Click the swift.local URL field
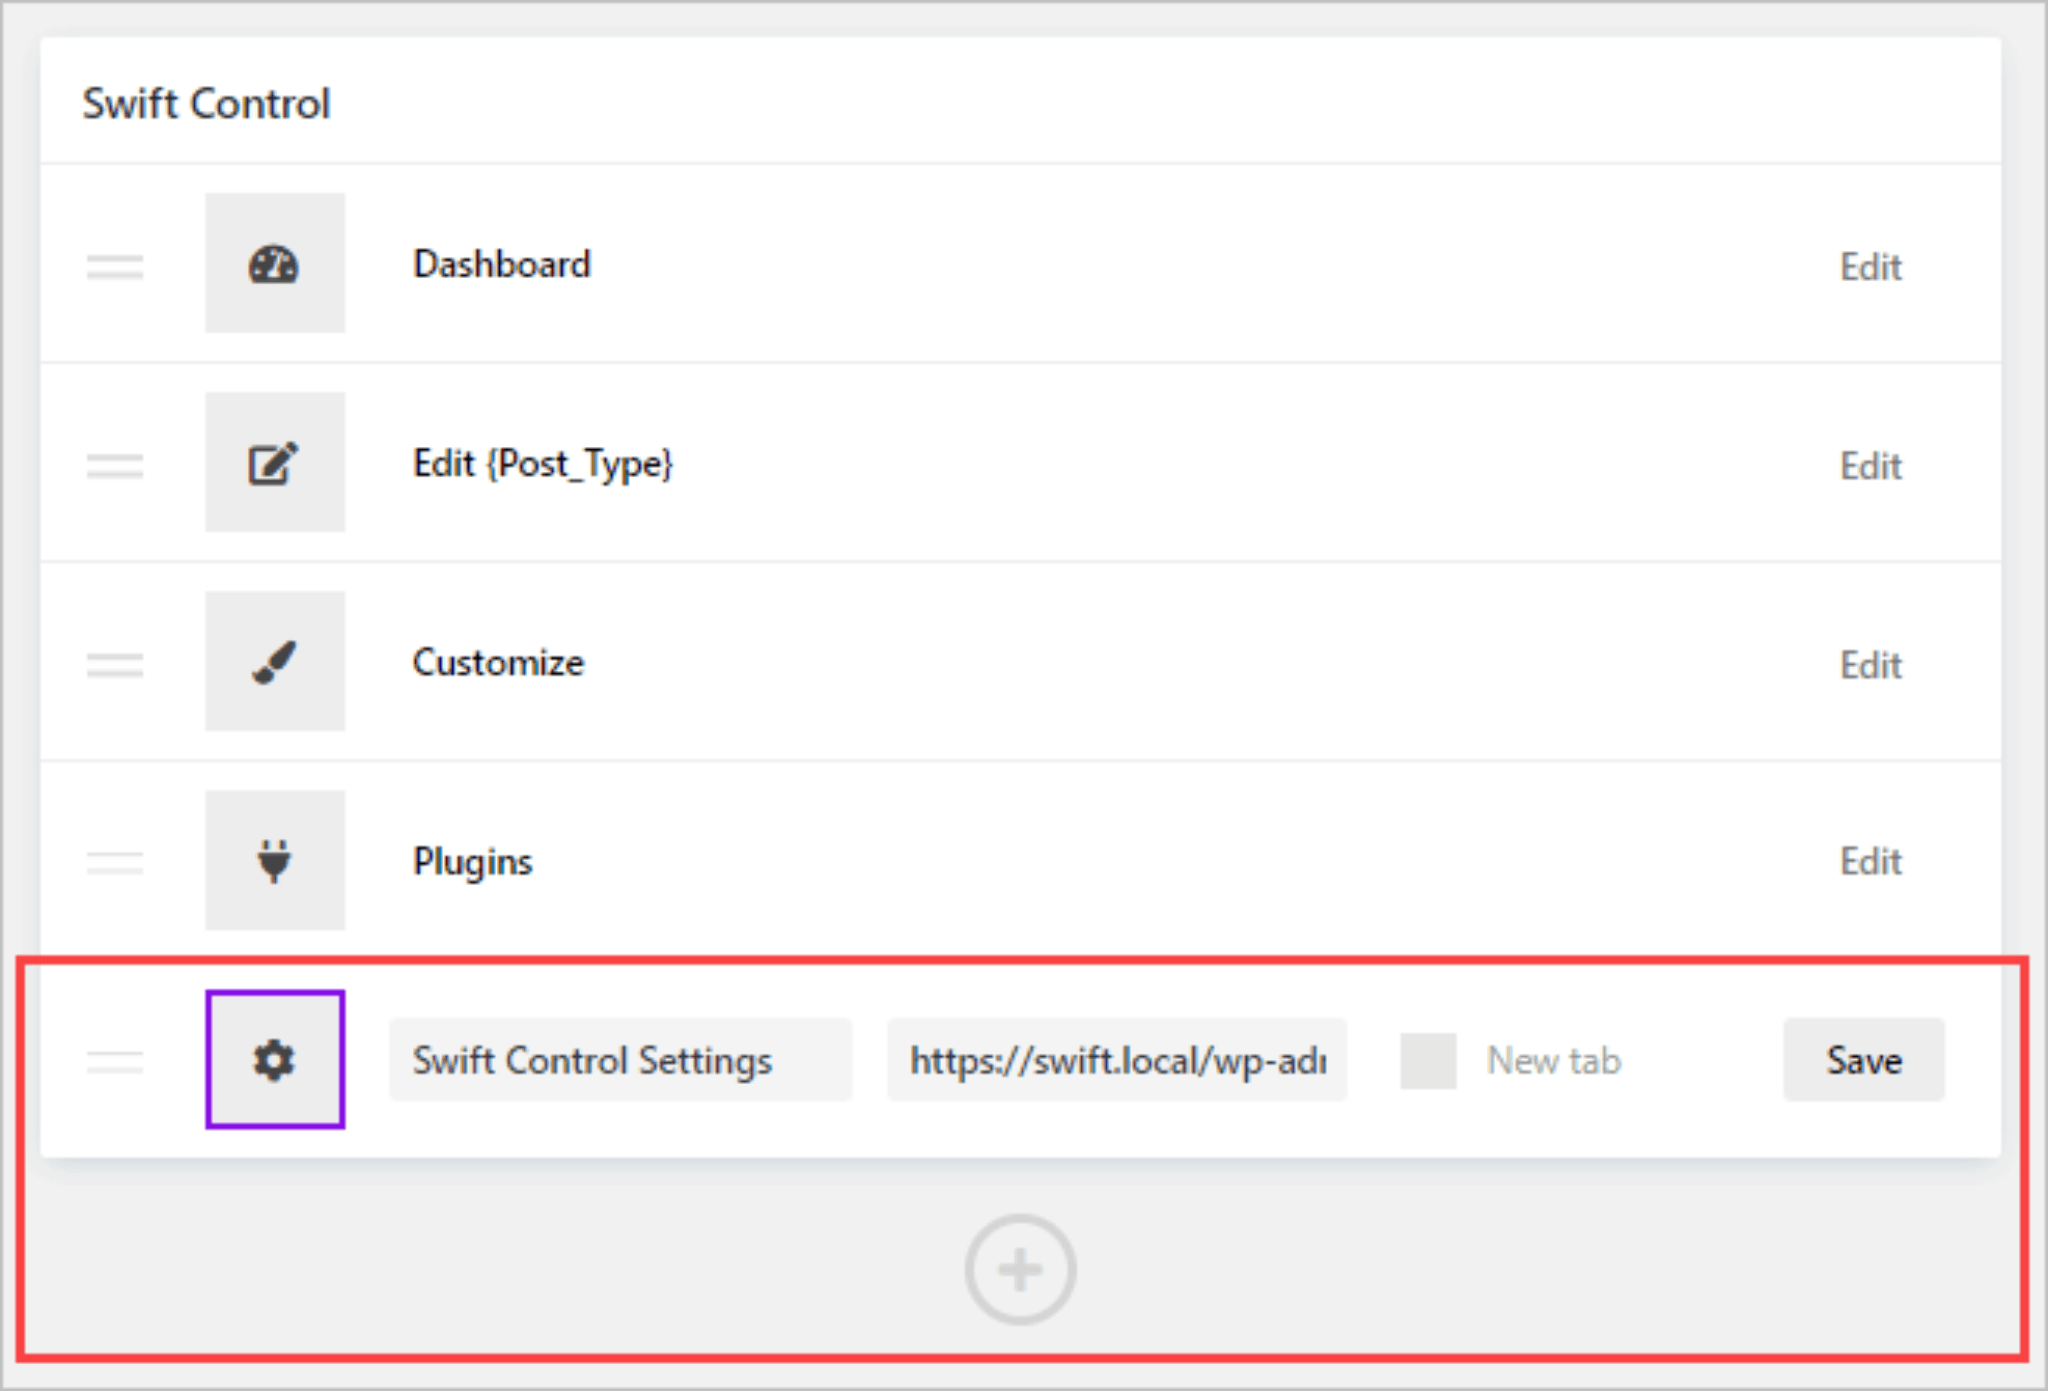 point(1117,1060)
